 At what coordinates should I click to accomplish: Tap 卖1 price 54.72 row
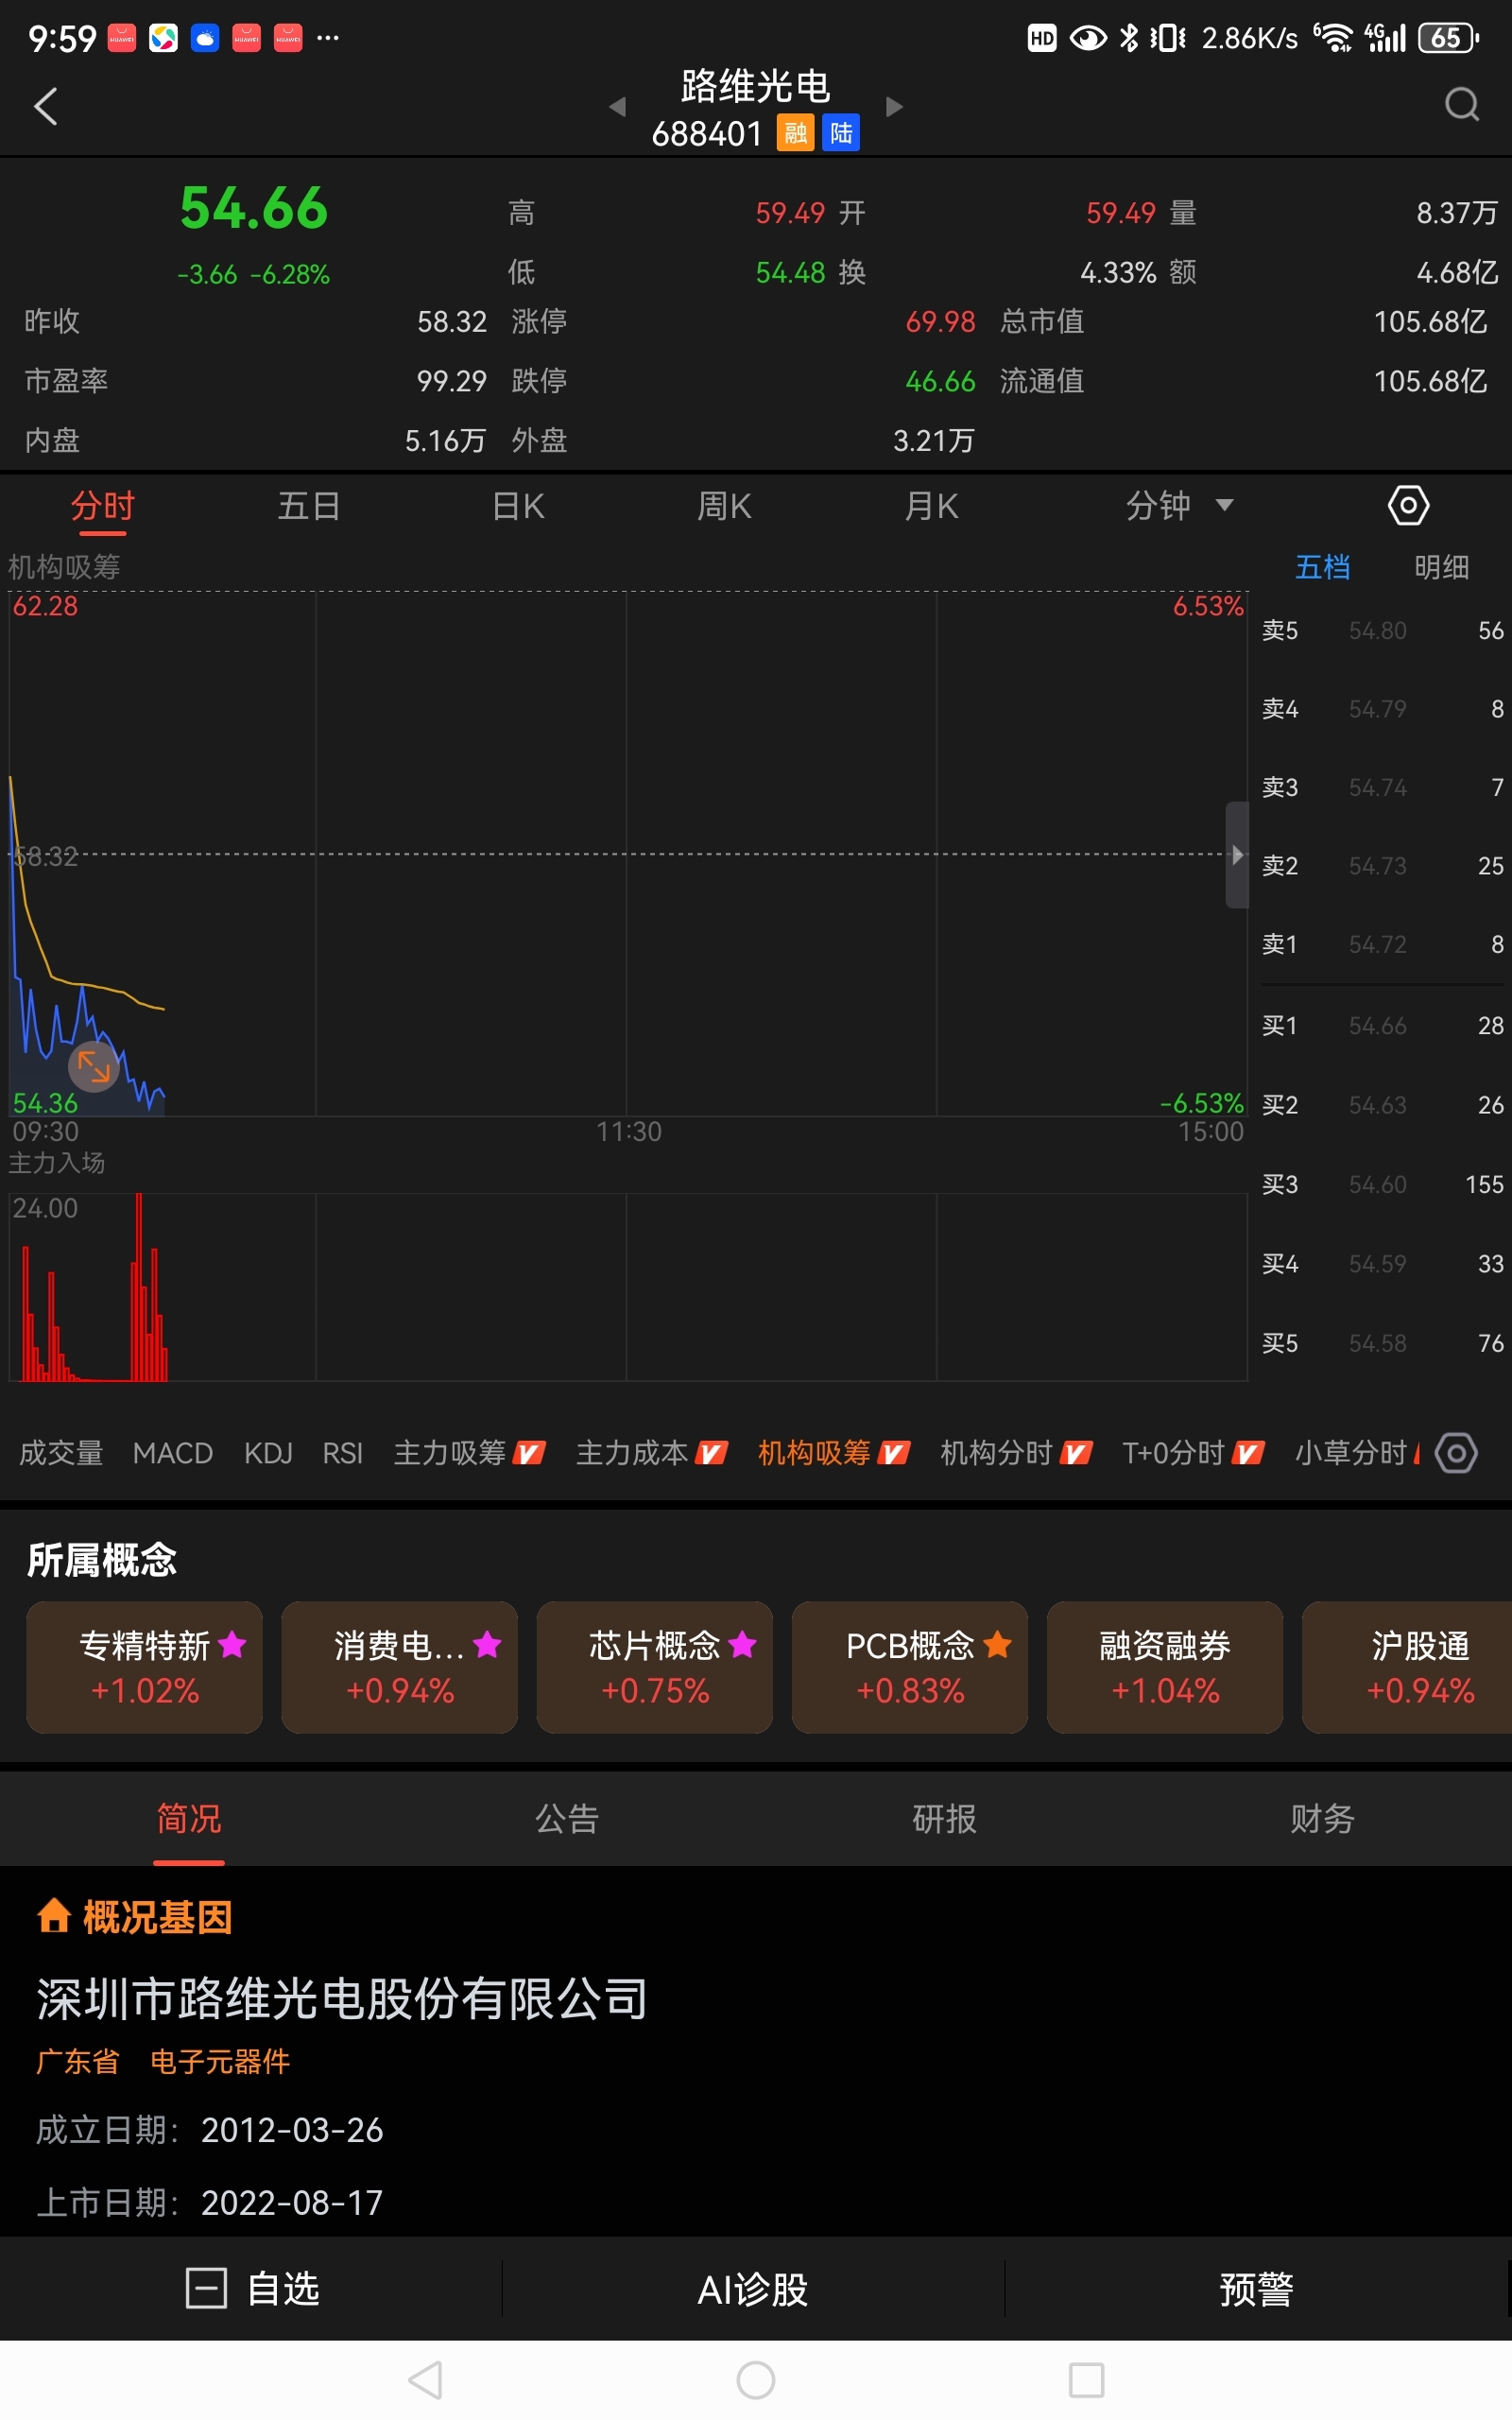point(1382,944)
